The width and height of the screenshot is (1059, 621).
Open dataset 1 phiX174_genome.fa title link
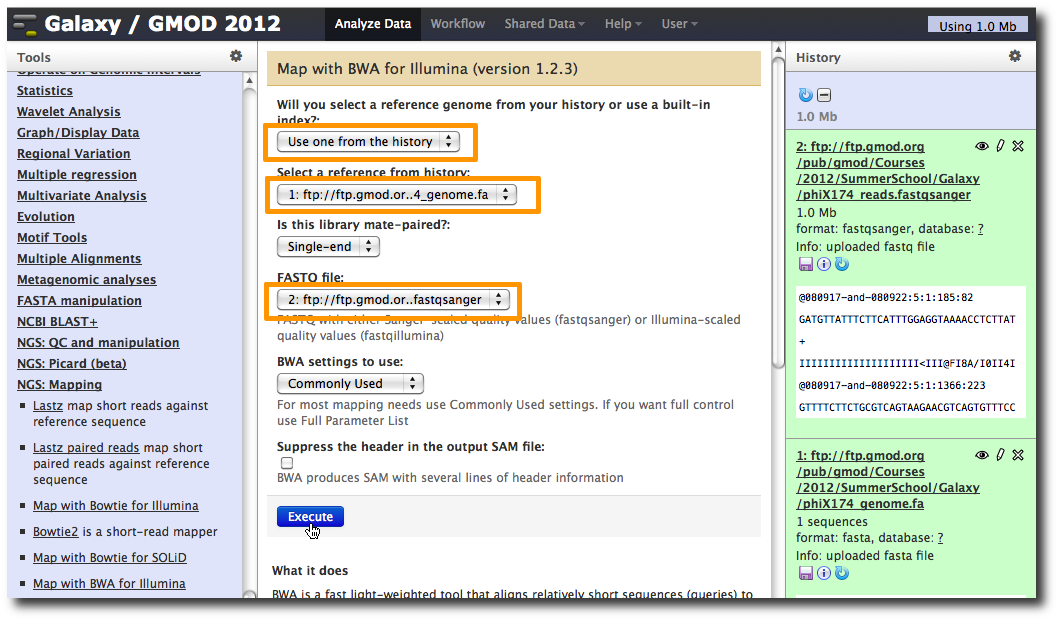(x=887, y=479)
